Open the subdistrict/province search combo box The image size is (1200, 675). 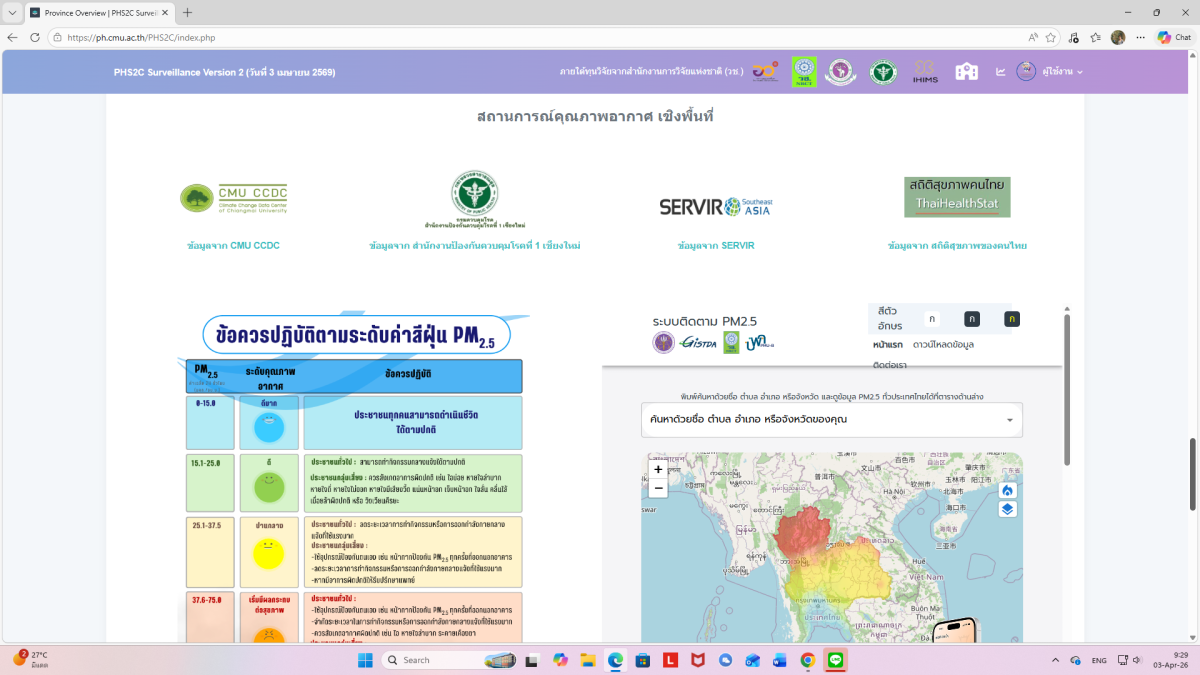tap(831, 420)
